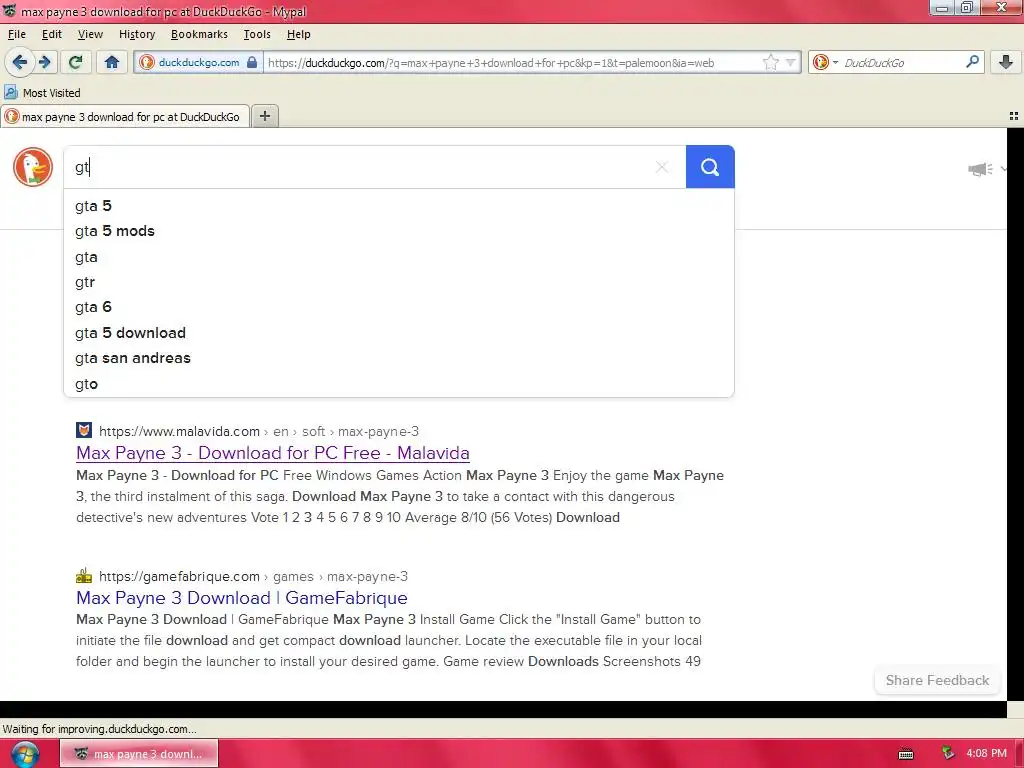Choose the plain 'gta' suggestion
This screenshot has height=768, width=1024.
coord(398,257)
